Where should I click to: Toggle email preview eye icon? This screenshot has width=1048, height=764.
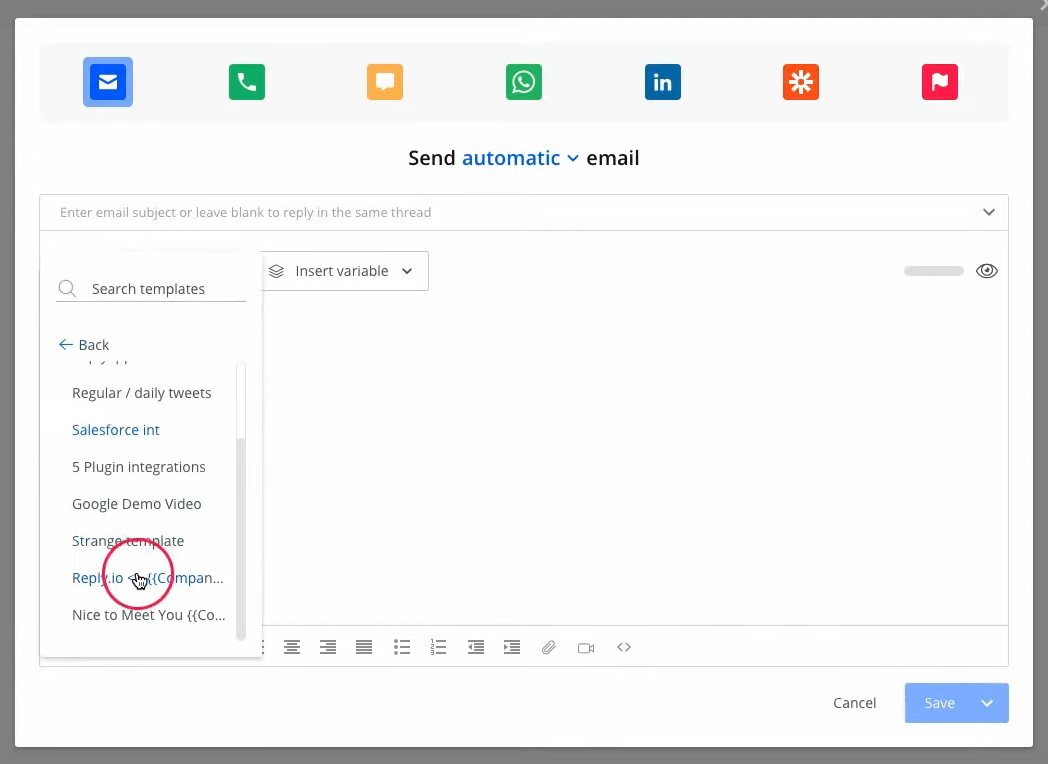tap(987, 271)
